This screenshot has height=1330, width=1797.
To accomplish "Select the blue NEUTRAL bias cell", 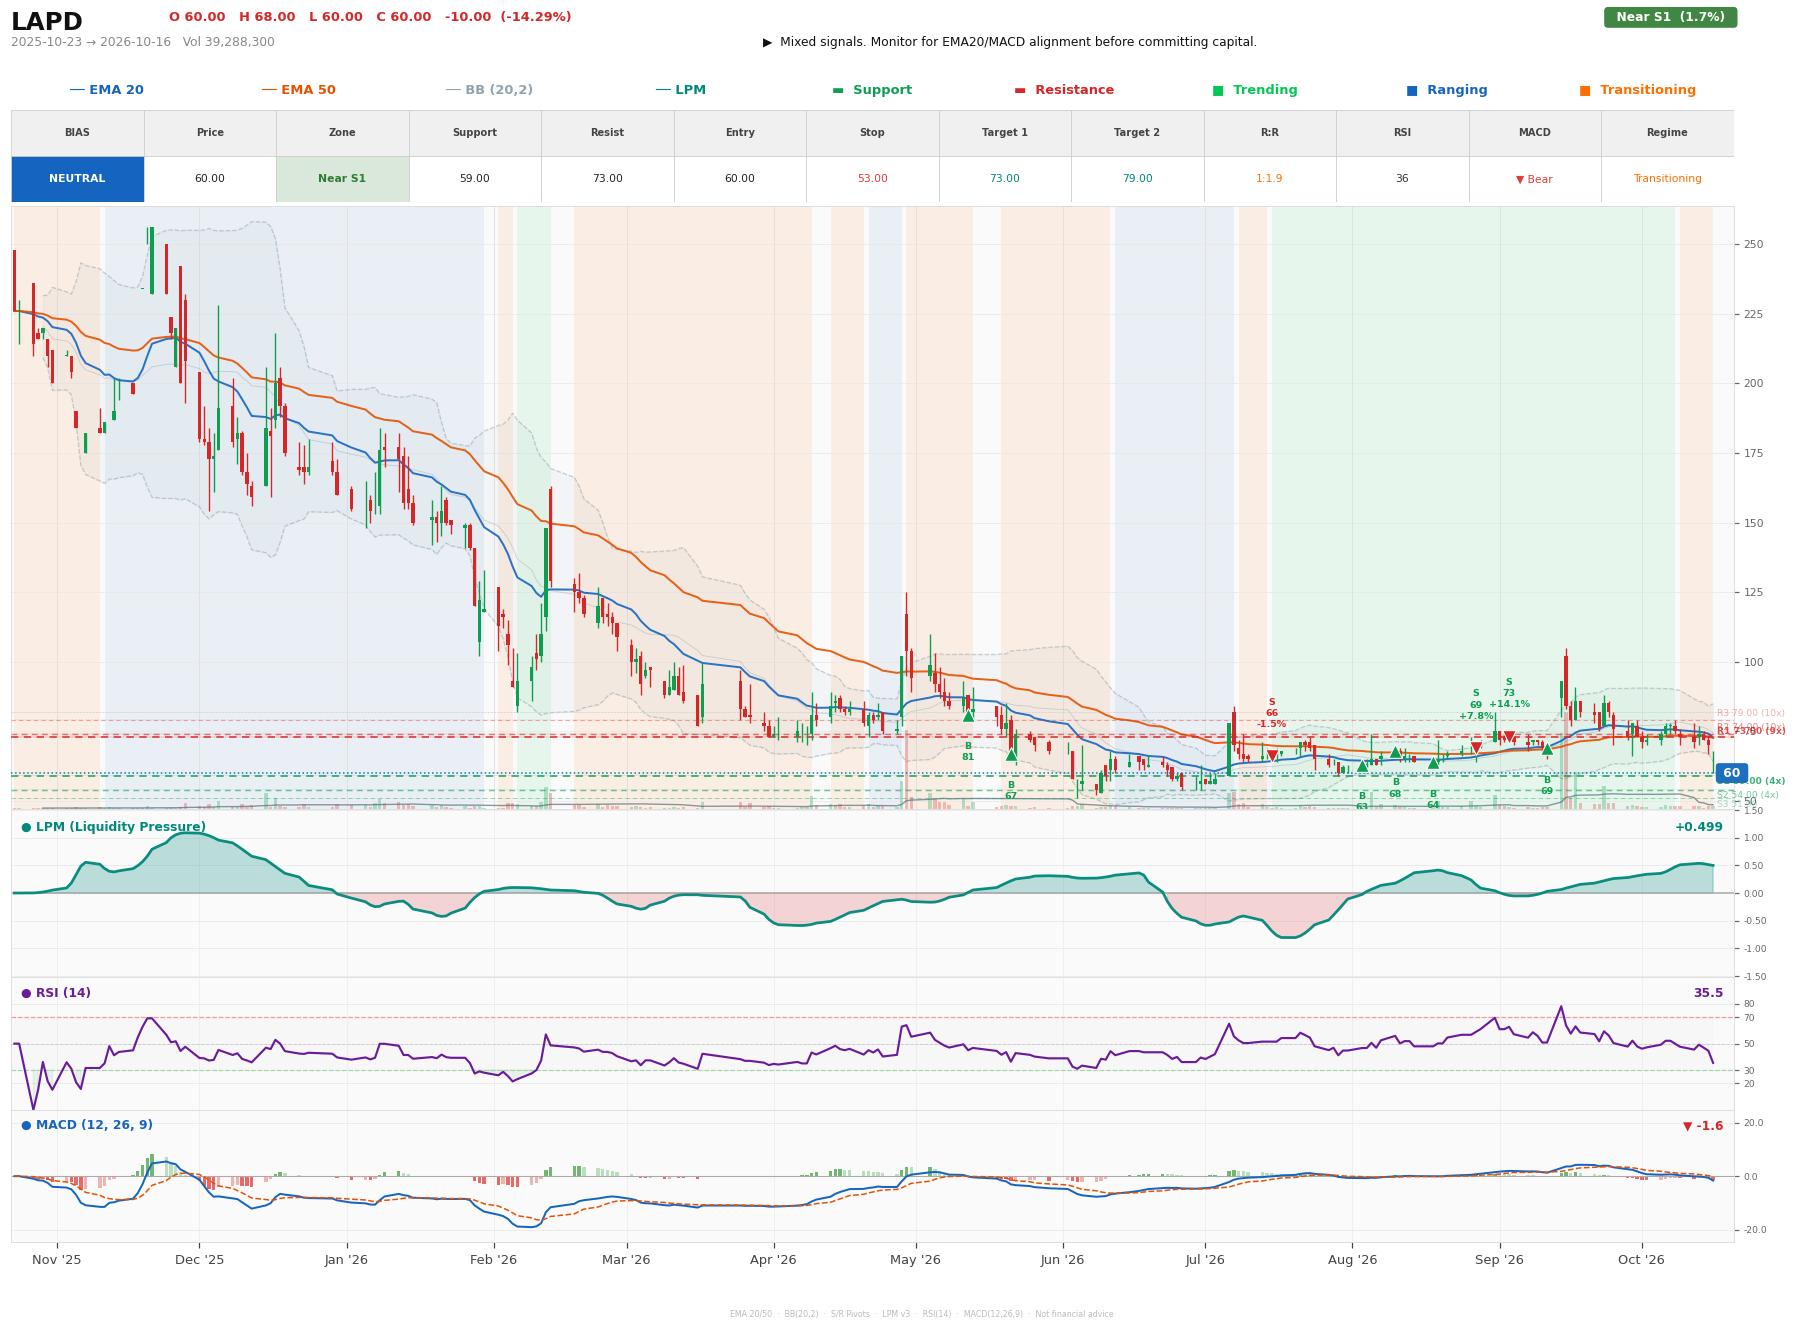I will pos(77,179).
